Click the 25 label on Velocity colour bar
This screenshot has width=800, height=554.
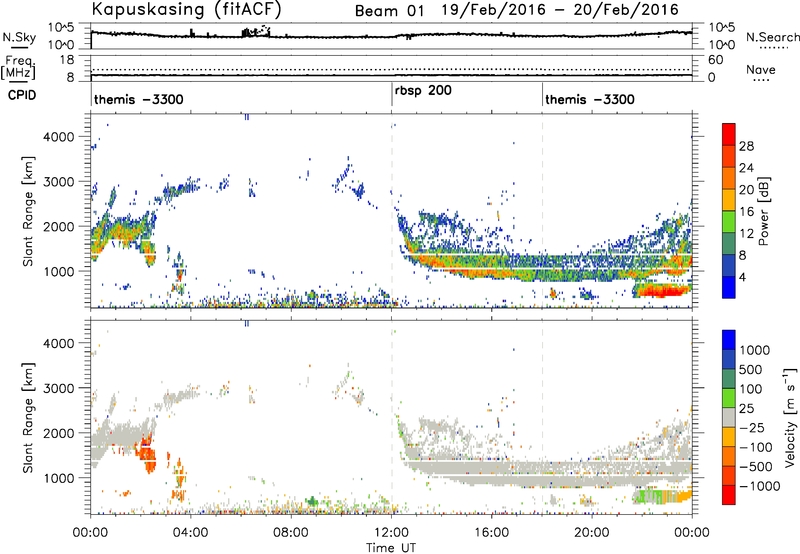coord(746,408)
